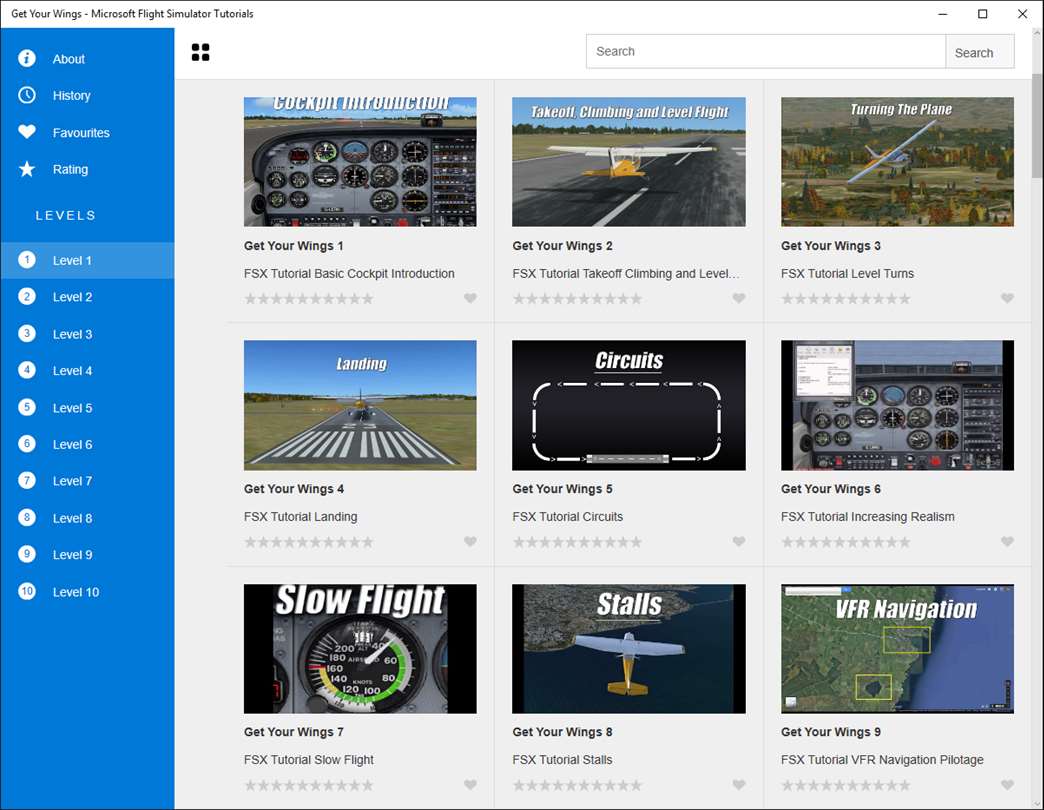Click the Level 3 number badge
Viewport: 1044px width, 810px height.
point(27,333)
